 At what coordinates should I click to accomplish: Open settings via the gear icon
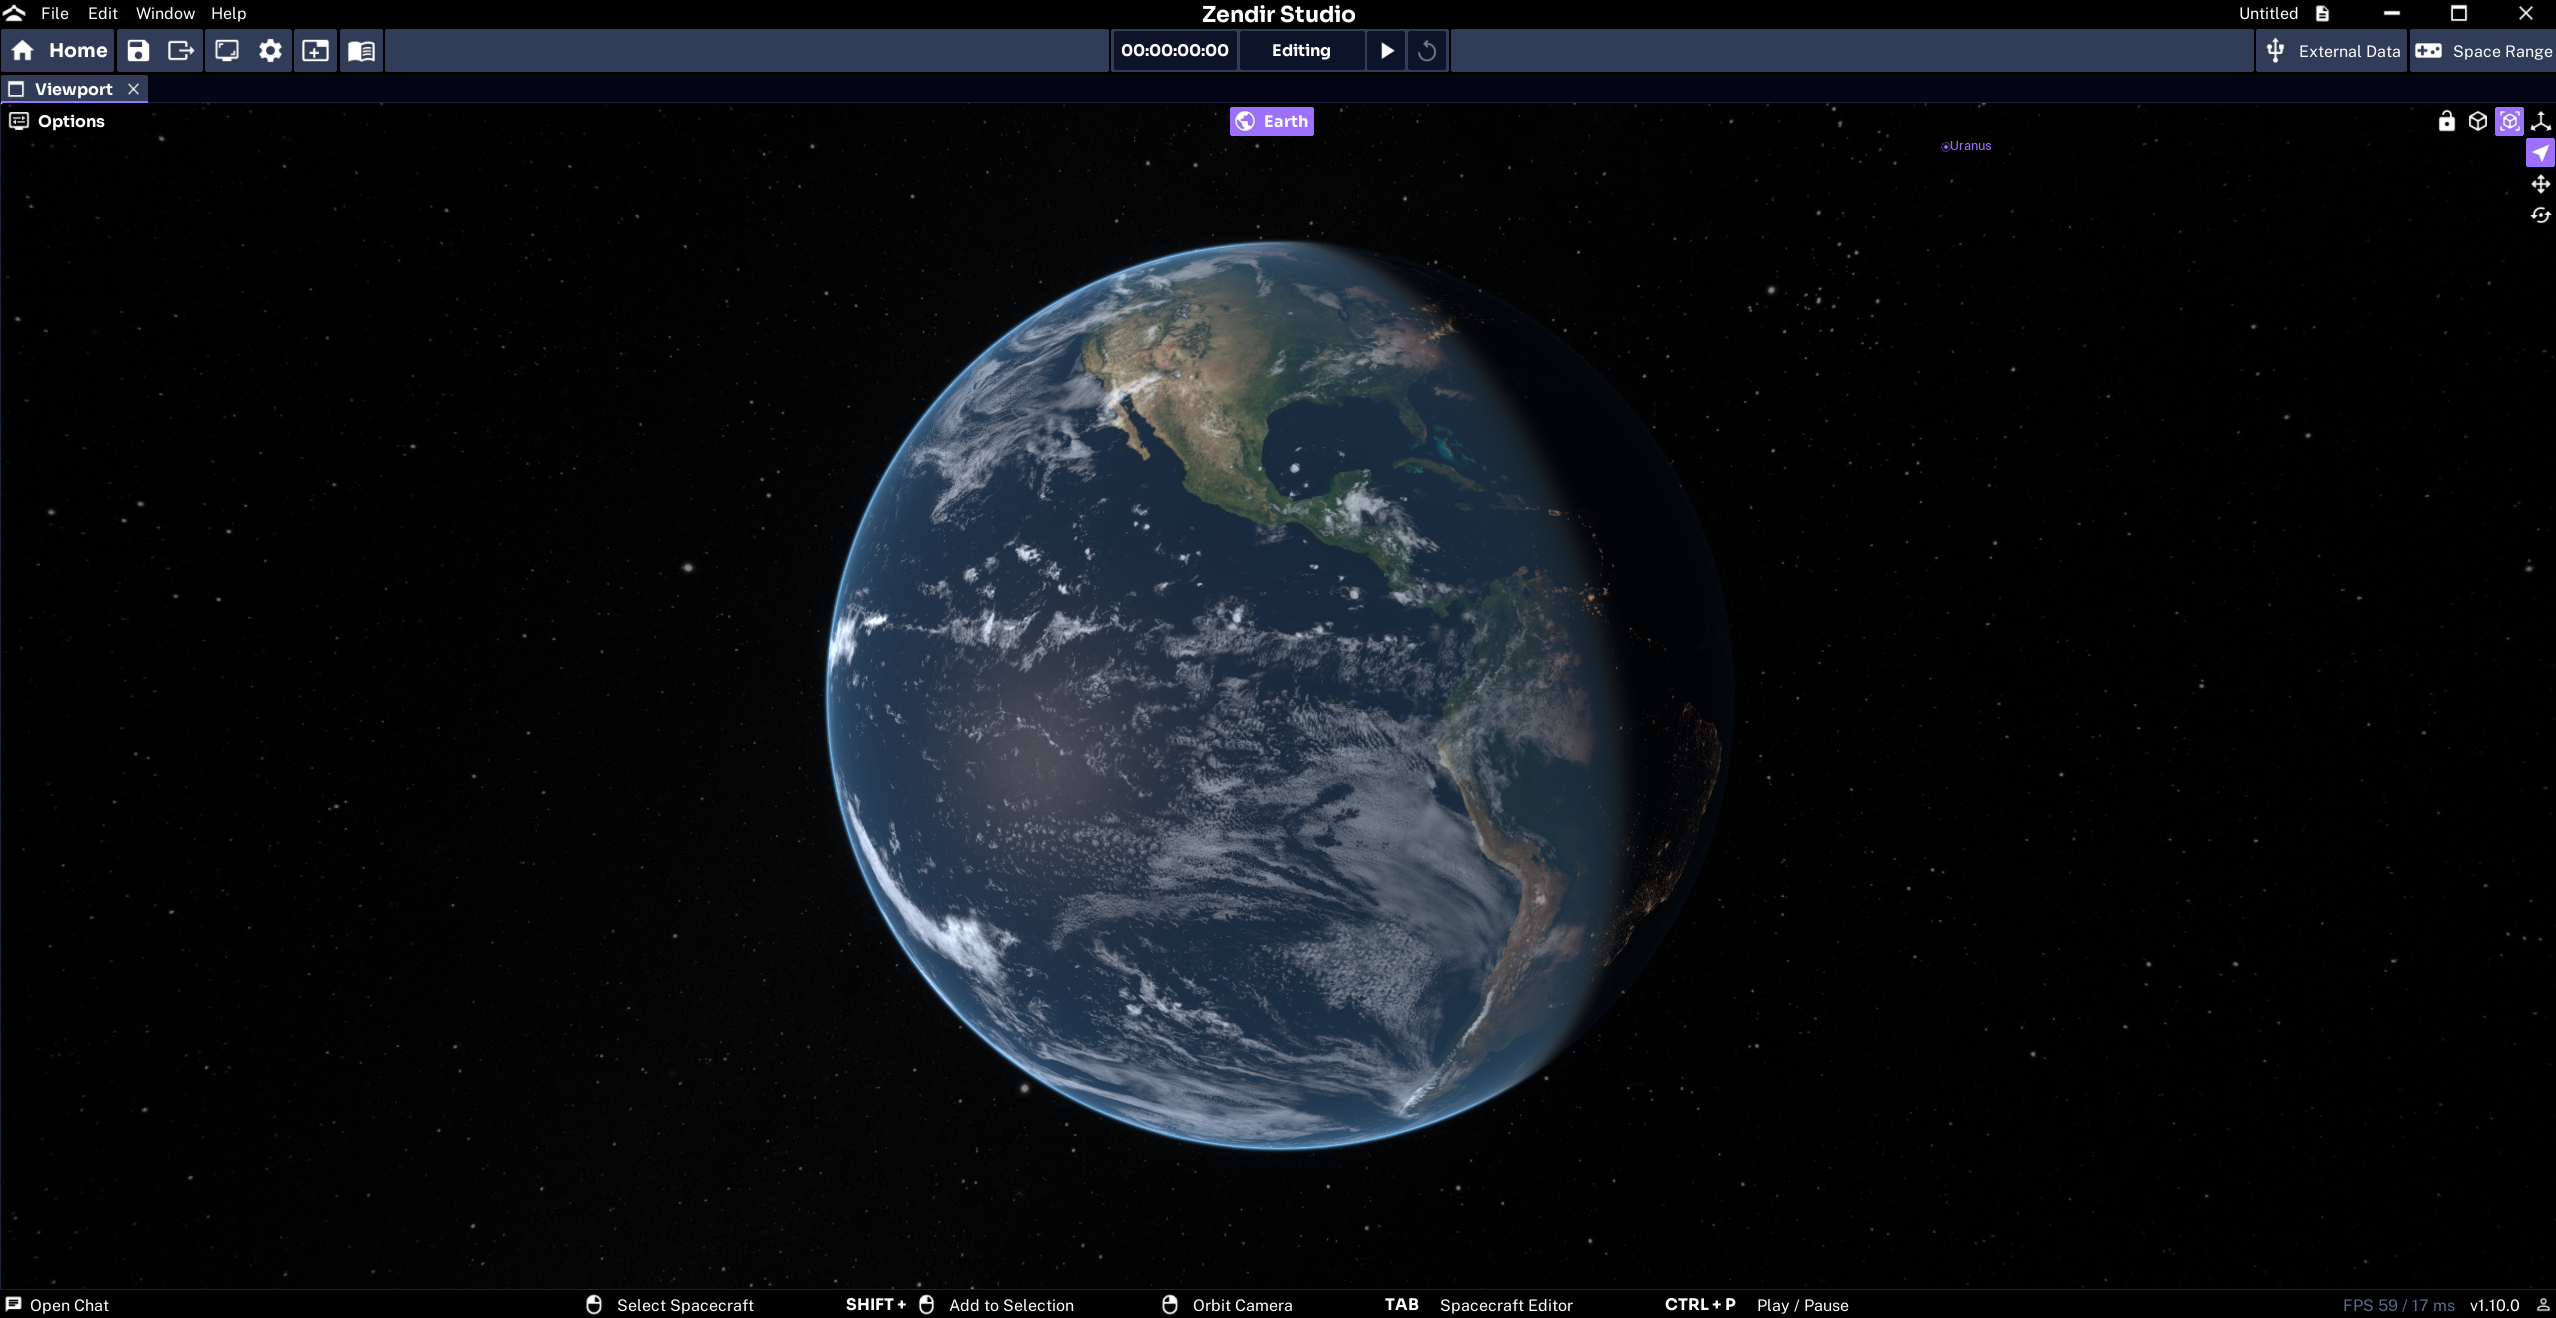tap(270, 50)
